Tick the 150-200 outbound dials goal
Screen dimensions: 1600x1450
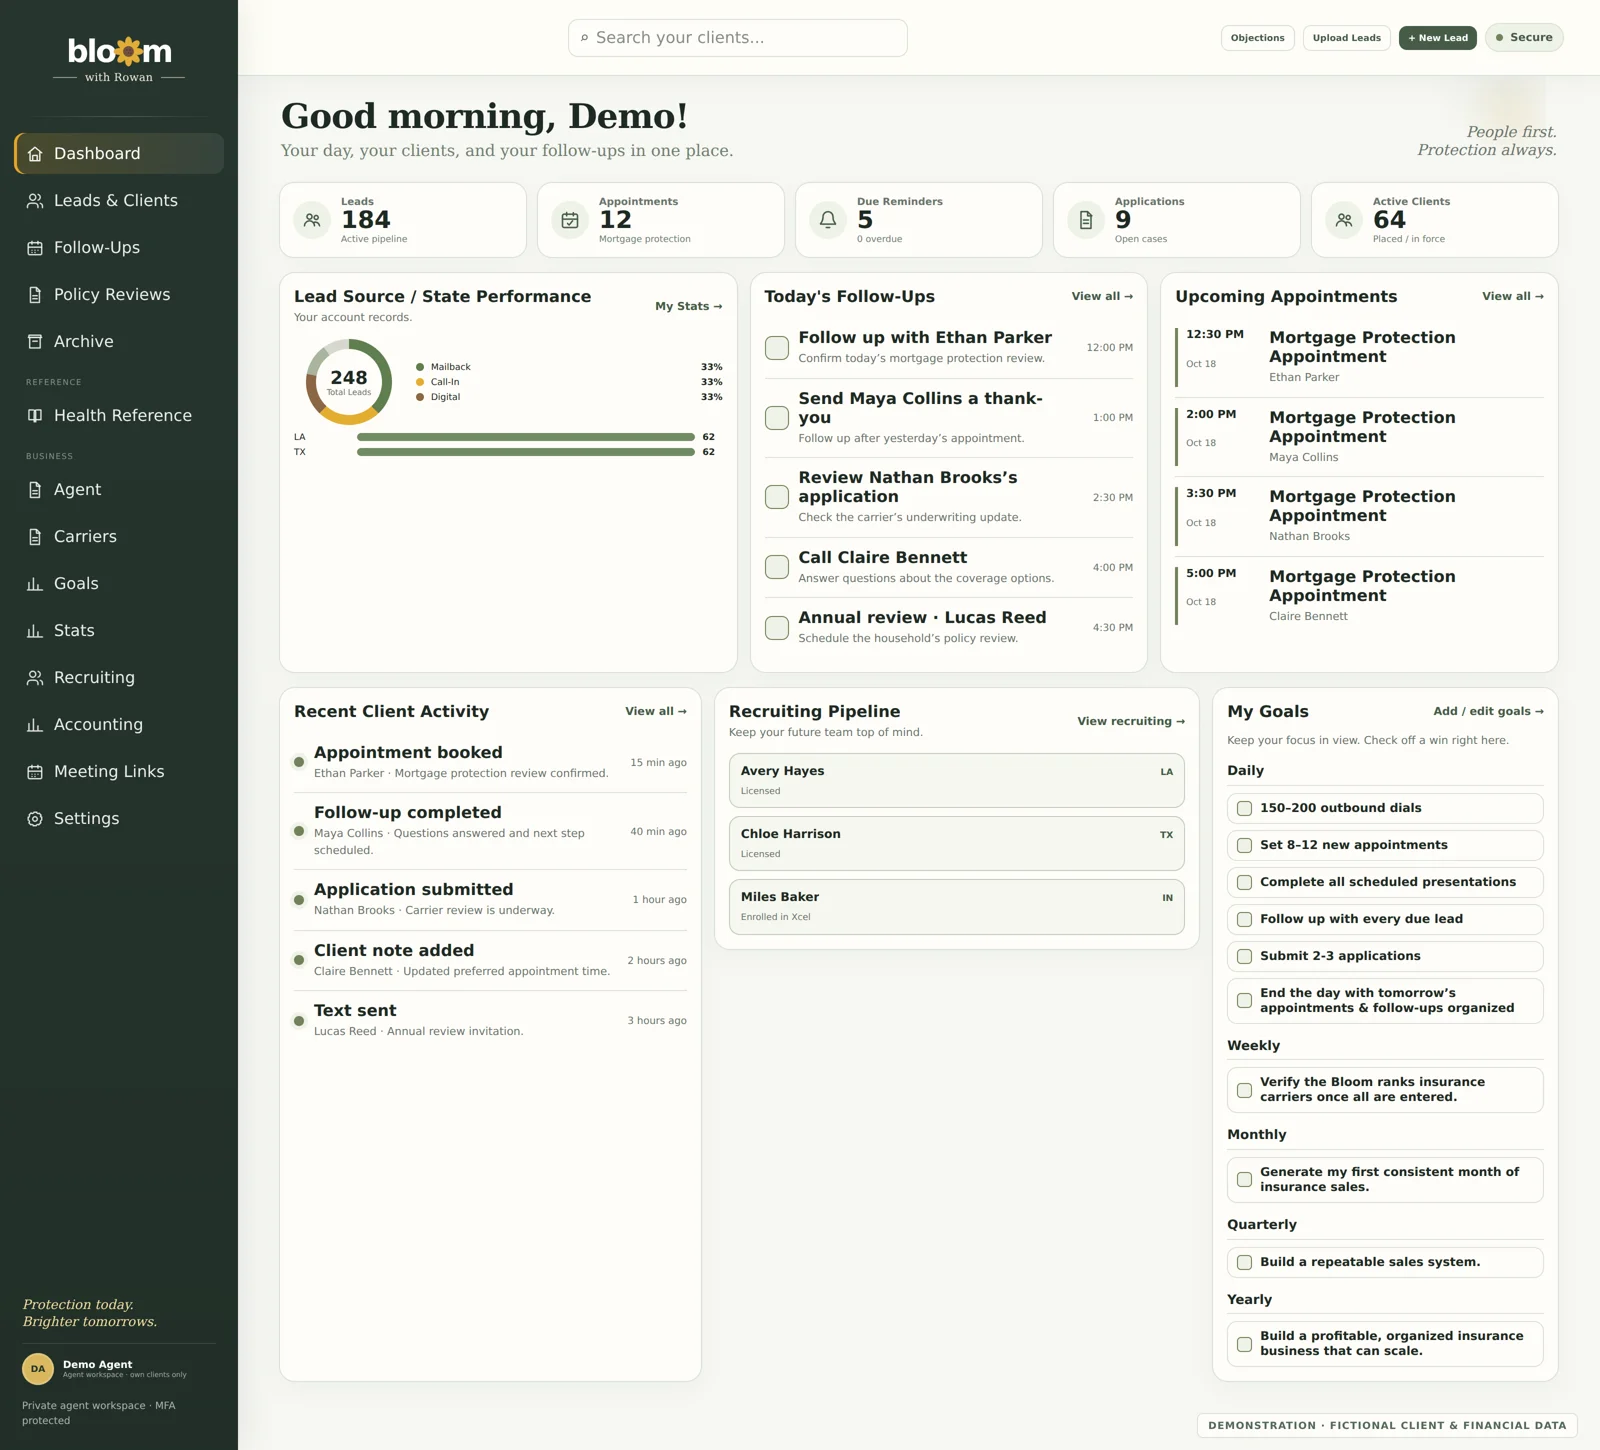(1244, 808)
